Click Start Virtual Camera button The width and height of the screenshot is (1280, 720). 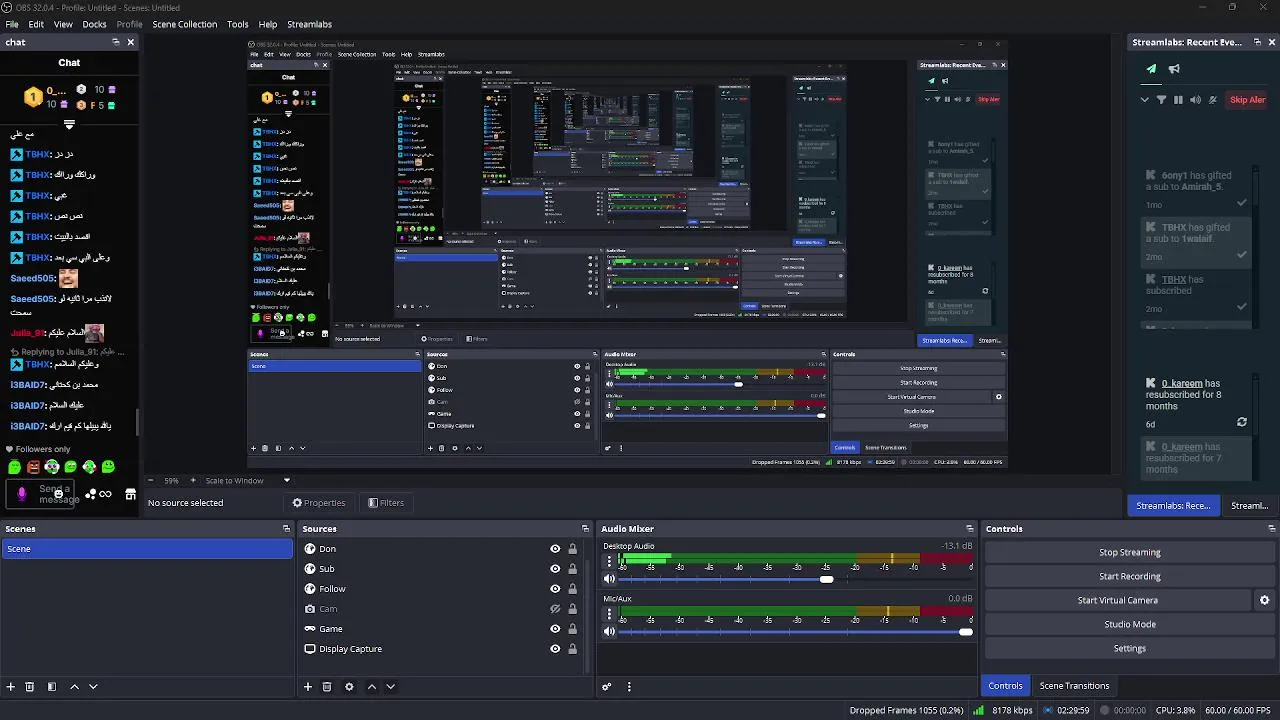1117,600
